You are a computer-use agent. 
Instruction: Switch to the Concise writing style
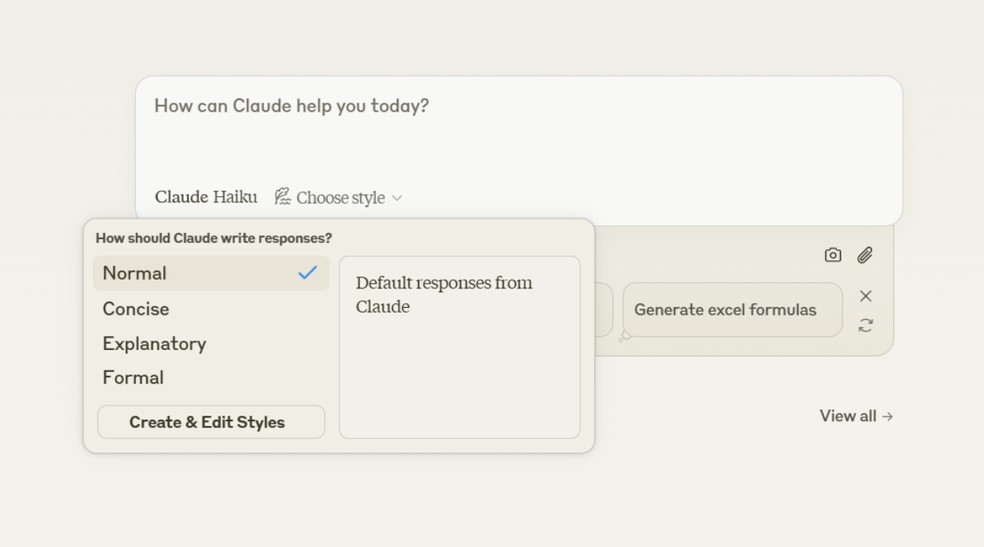(136, 309)
